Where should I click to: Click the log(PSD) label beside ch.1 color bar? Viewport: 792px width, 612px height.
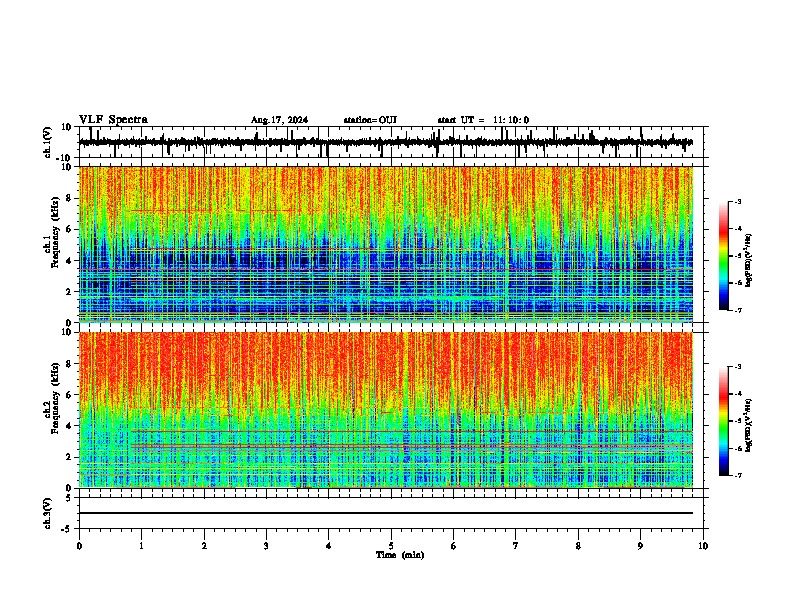(x=748, y=260)
